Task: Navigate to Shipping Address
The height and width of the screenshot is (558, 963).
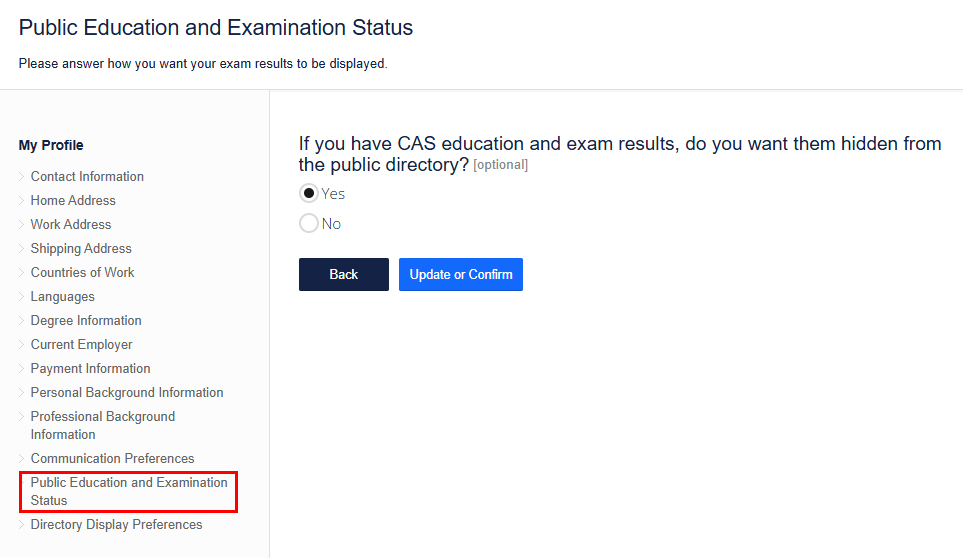Action: (x=81, y=249)
